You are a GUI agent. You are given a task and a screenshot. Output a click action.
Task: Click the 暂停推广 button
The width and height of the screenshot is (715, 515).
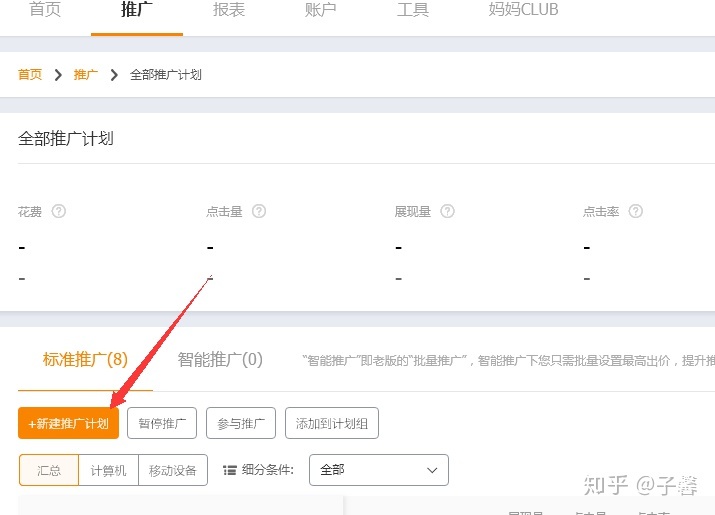coord(162,423)
